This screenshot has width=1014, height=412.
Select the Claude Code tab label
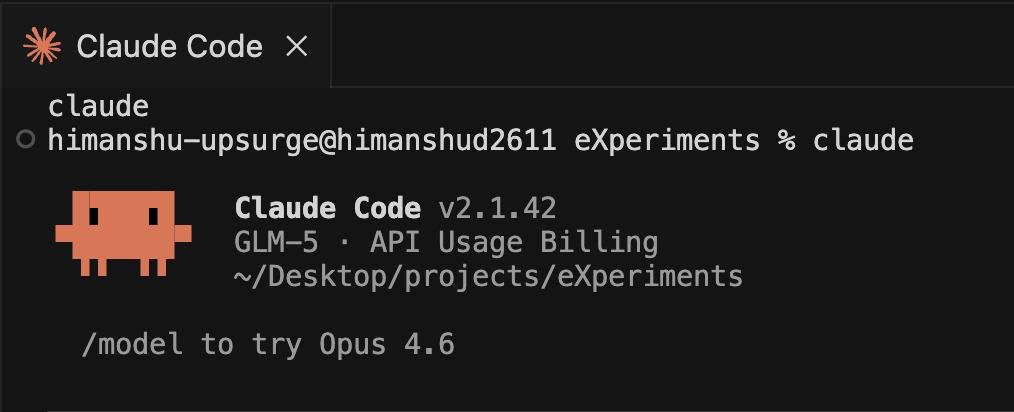point(169,46)
